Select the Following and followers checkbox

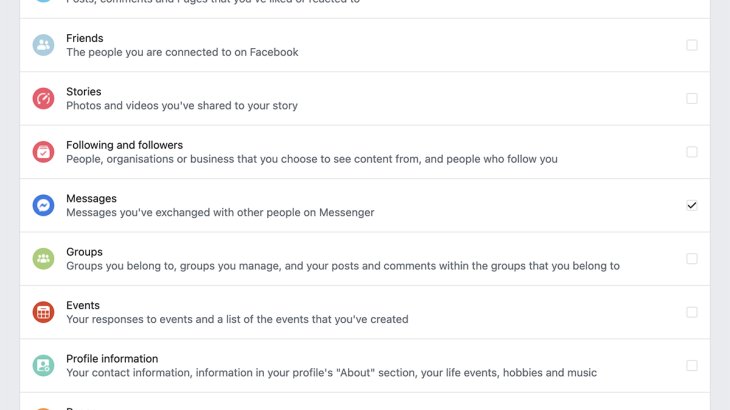click(692, 152)
